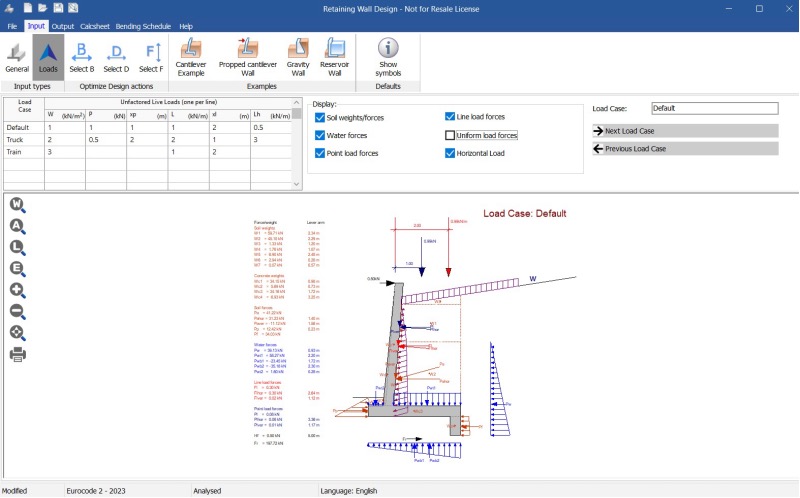This screenshot has width=800, height=498.
Task: Choose the Gravity Wall example
Action: point(298,57)
